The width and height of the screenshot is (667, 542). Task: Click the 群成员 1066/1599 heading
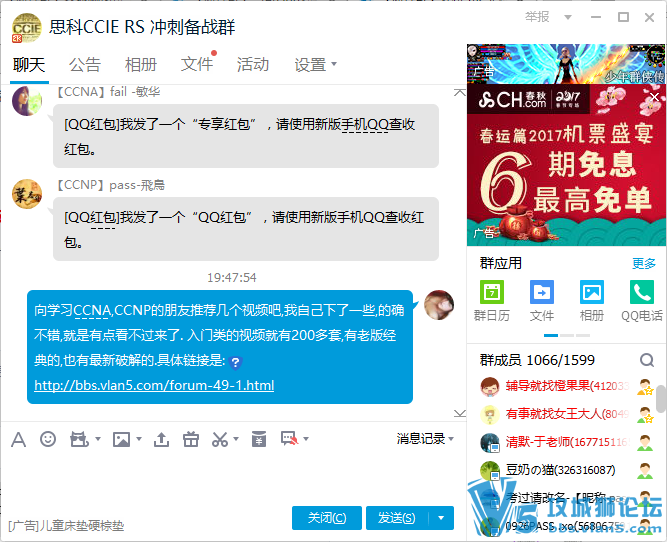point(537,360)
